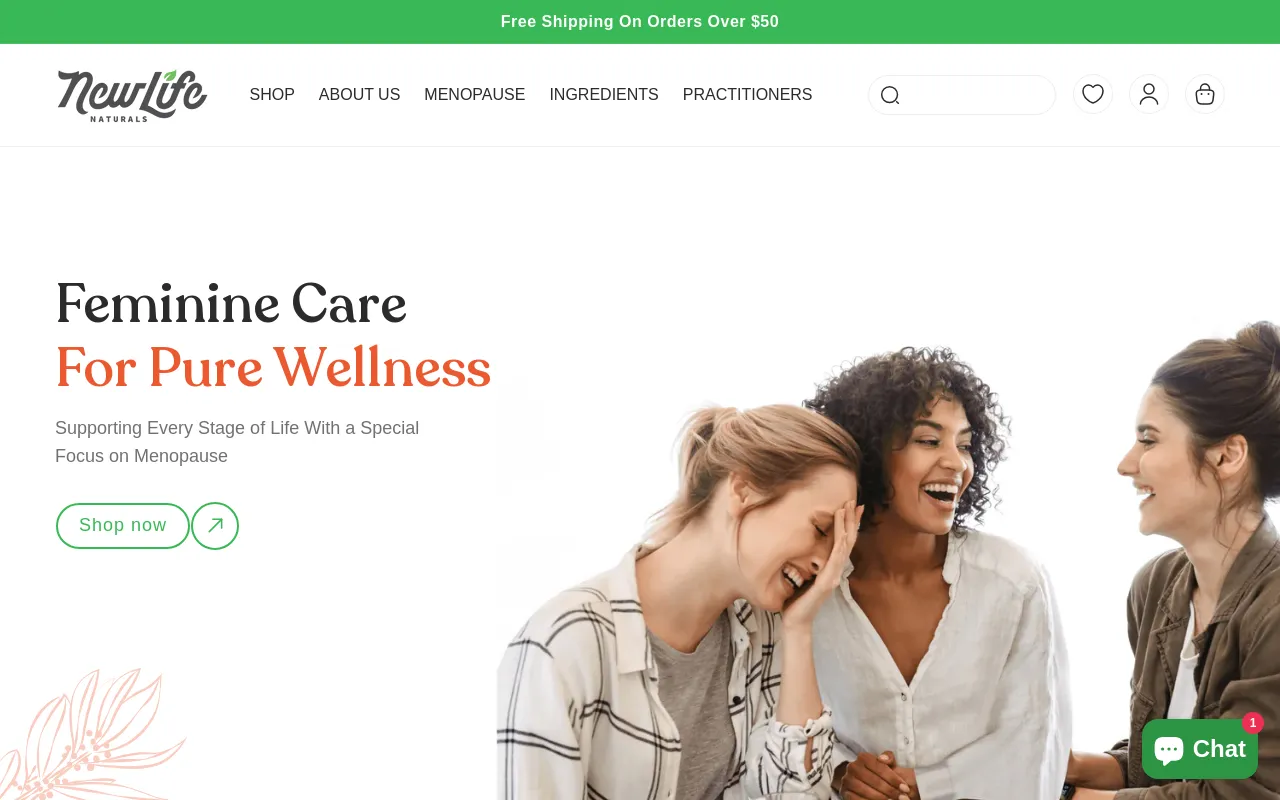1280x800 pixels.
Task: View the shopping bag cart
Action: click(1205, 94)
